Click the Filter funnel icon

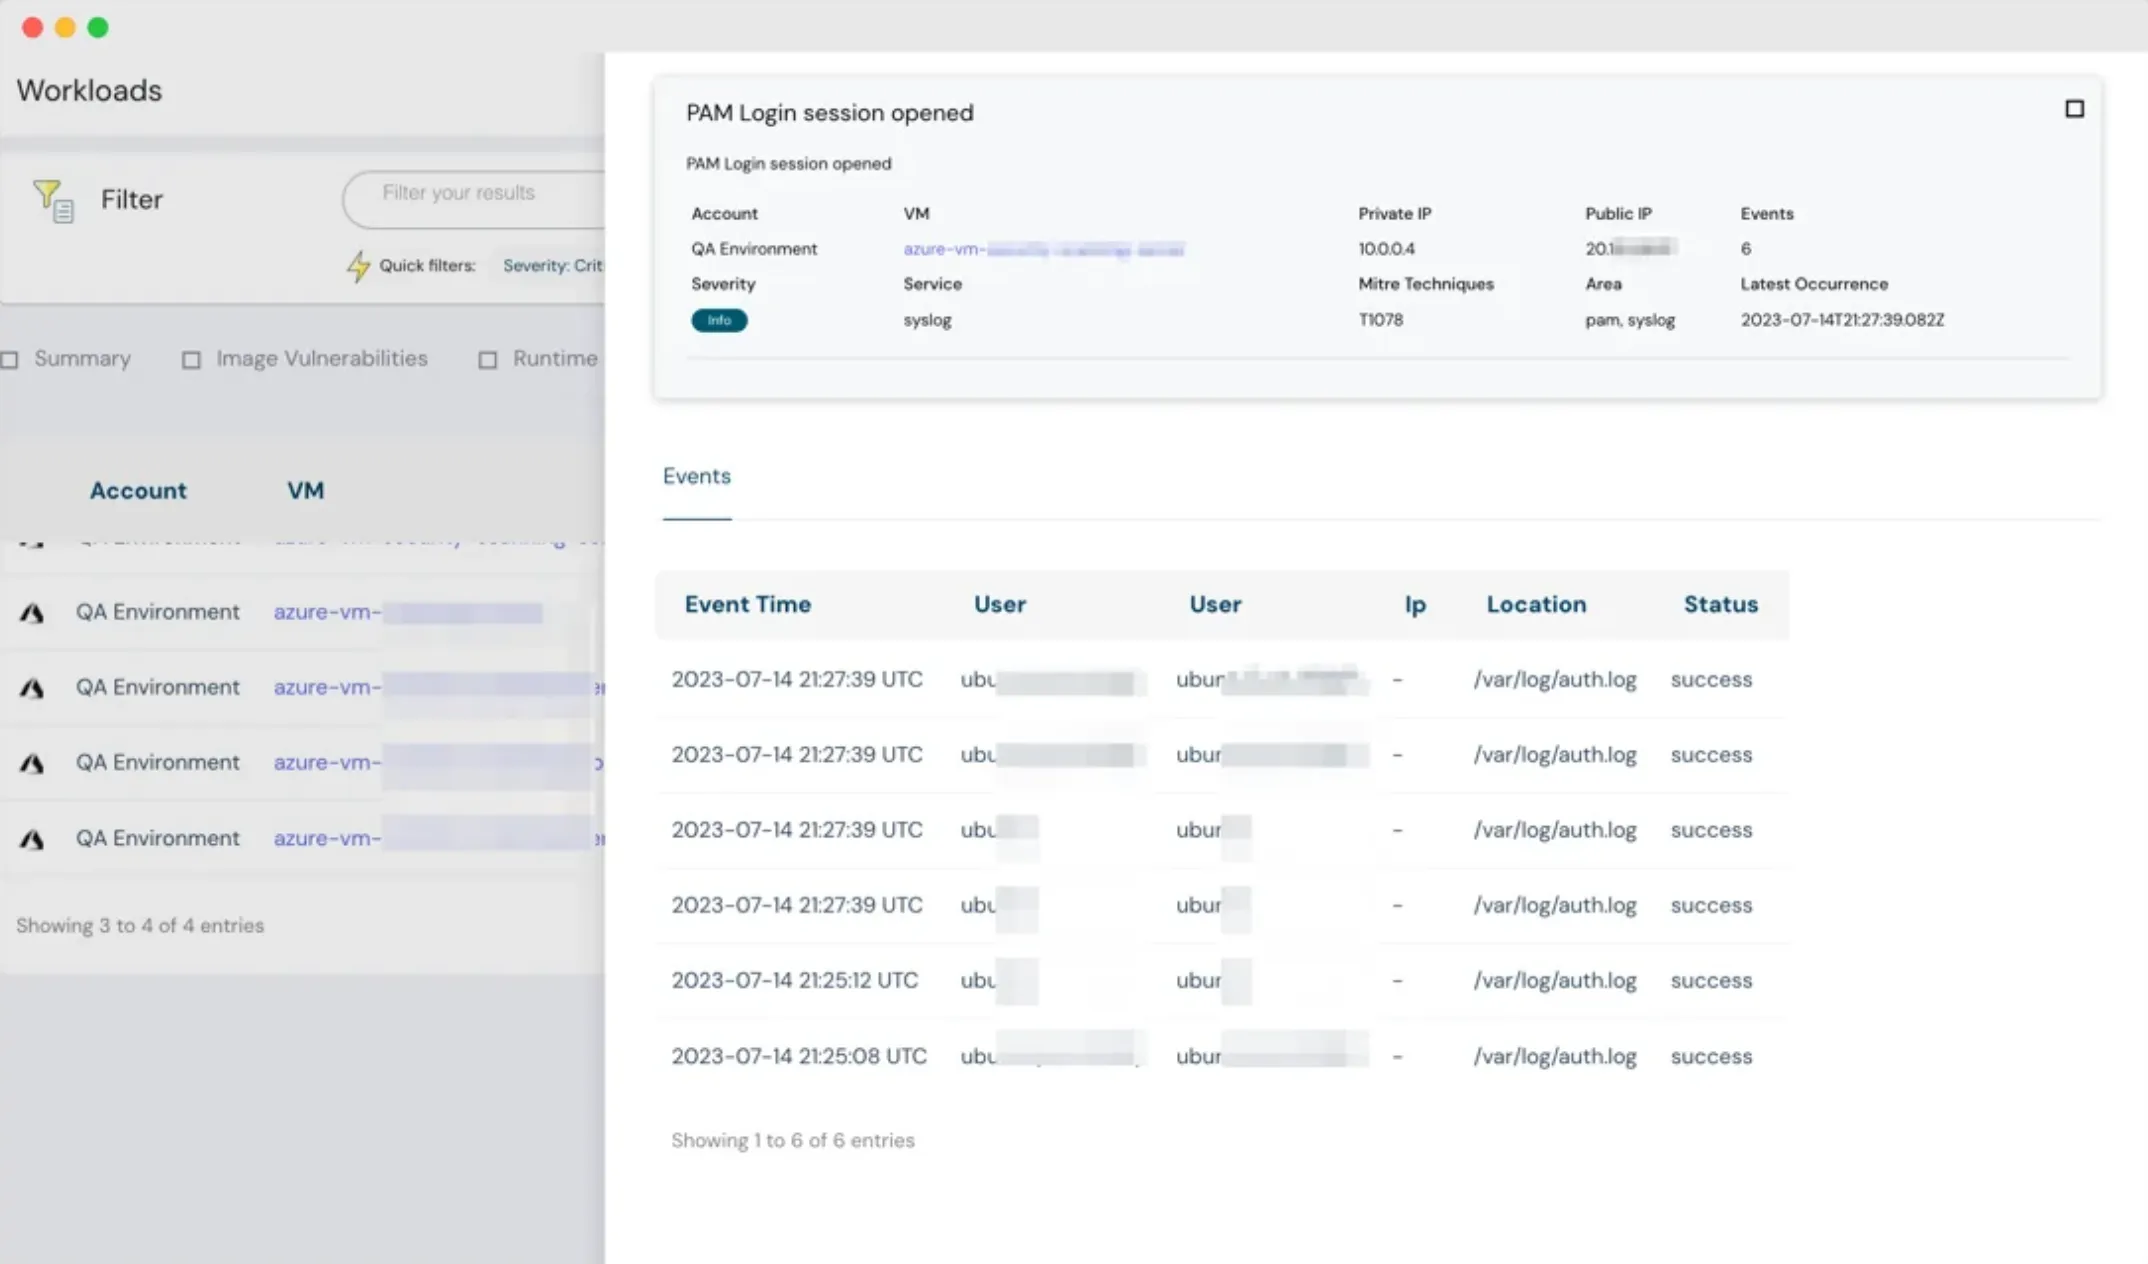point(53,200)
